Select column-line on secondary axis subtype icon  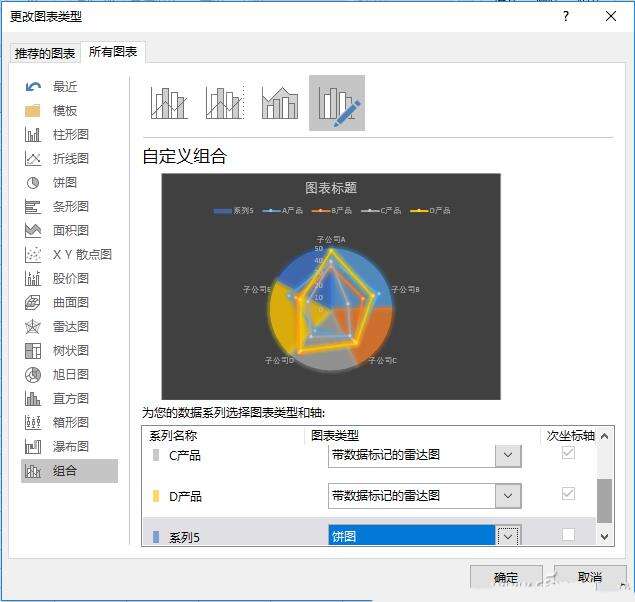(x=225, y=102)
